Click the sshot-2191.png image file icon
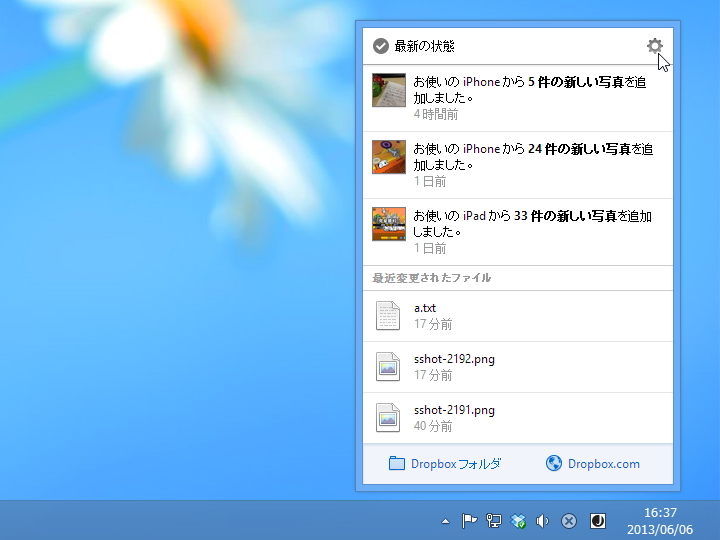Screen dimensions: 720x540 (x=388, y=418)
